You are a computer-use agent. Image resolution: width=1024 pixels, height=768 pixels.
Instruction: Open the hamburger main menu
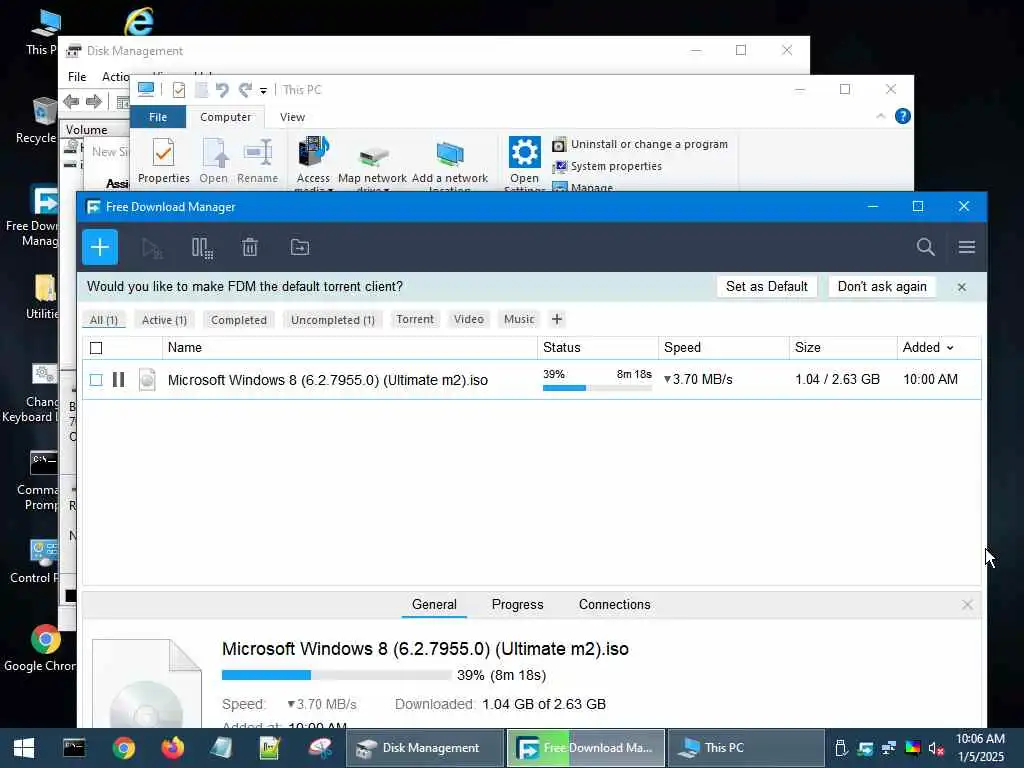tap(967, 247)
